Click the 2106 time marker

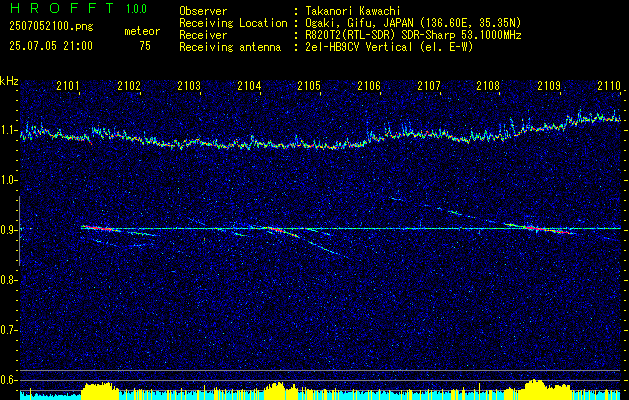(x=369, y=85)
